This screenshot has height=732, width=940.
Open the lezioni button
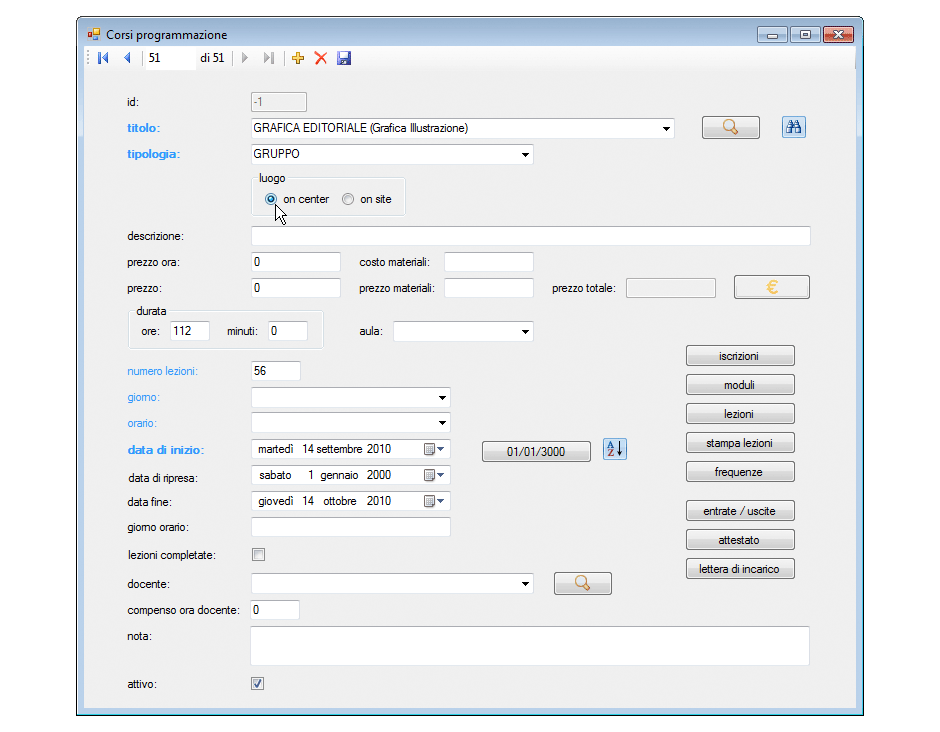740,414
